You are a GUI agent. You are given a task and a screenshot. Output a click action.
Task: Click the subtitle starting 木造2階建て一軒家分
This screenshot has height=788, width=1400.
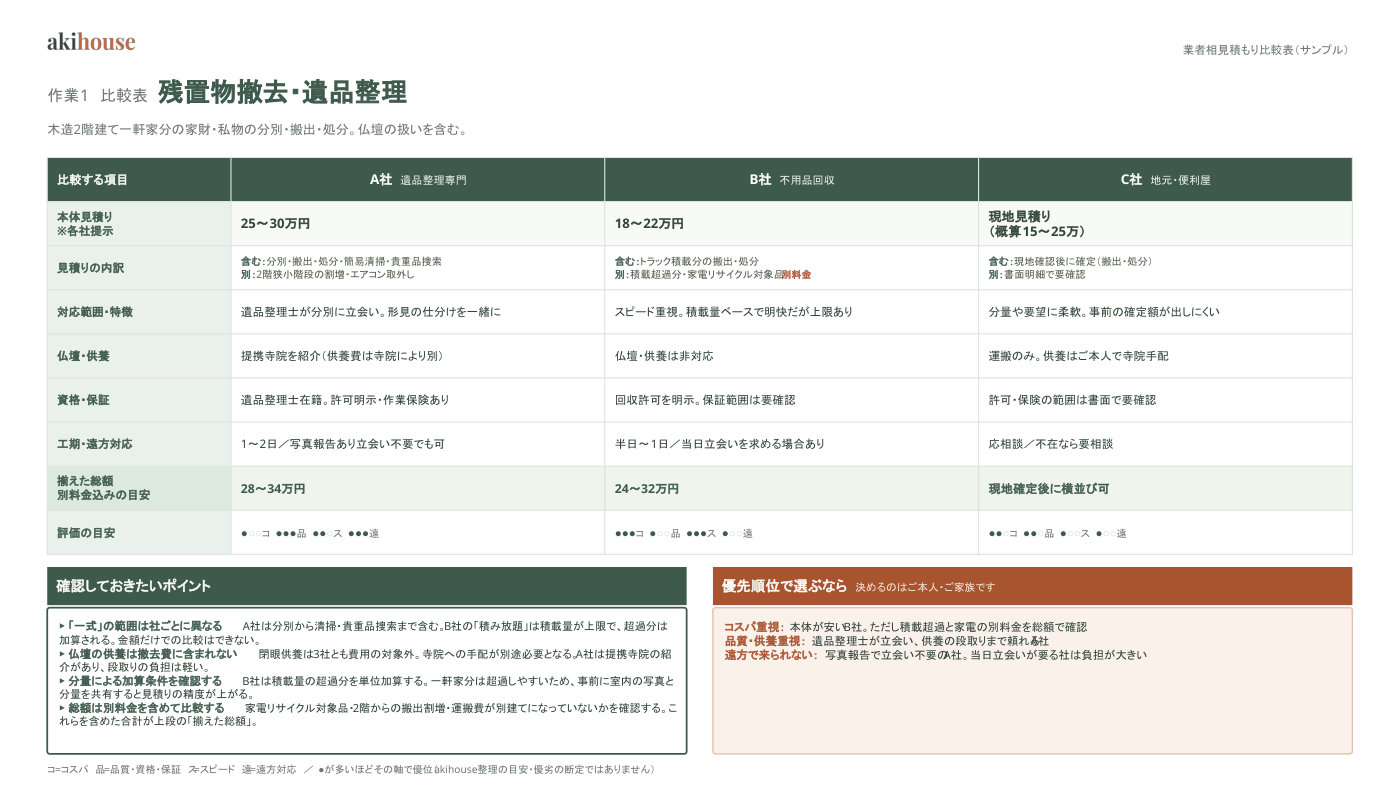257,130
